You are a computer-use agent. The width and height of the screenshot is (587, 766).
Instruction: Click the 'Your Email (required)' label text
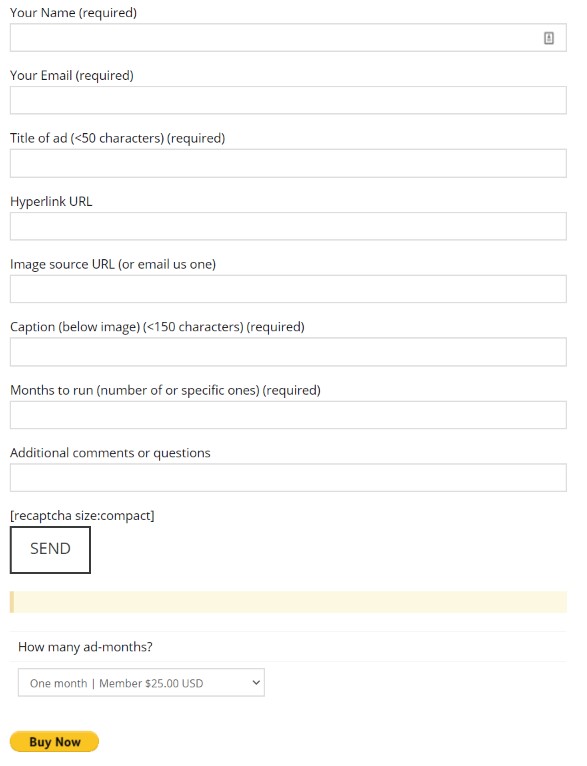(x=72, y=76)
